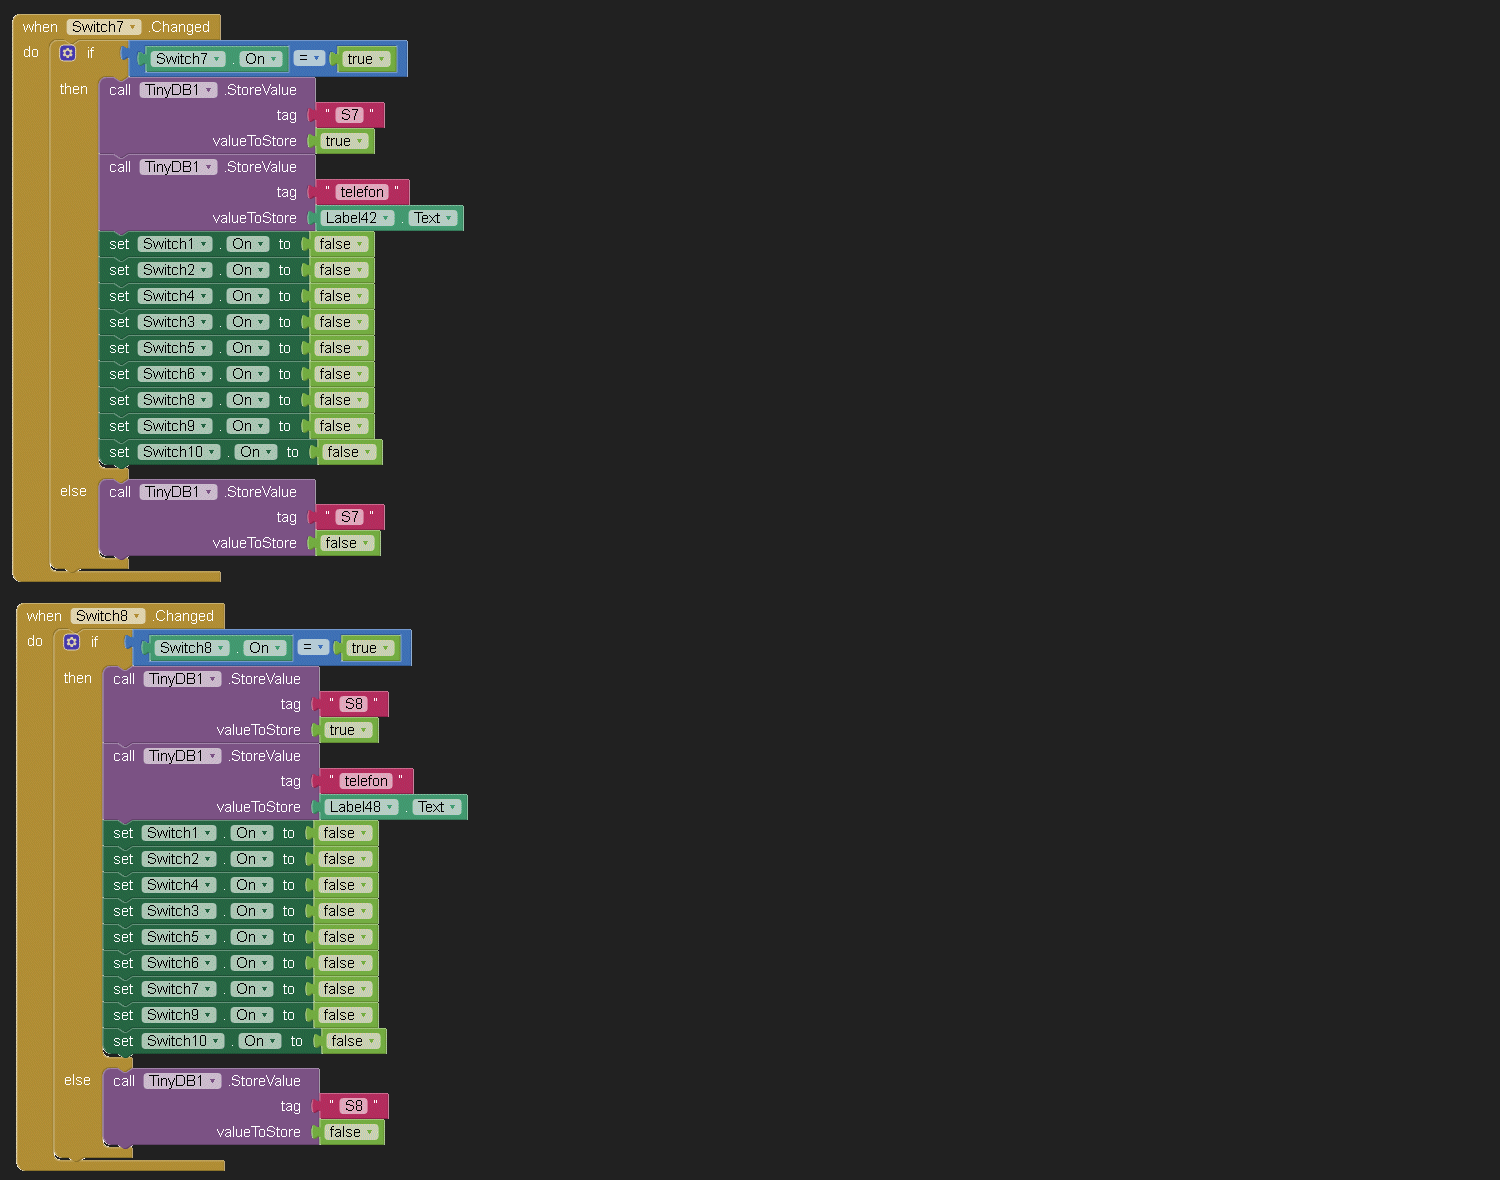Open Switch7 dropdown in the 'when .Changed' header

point(104,27)
